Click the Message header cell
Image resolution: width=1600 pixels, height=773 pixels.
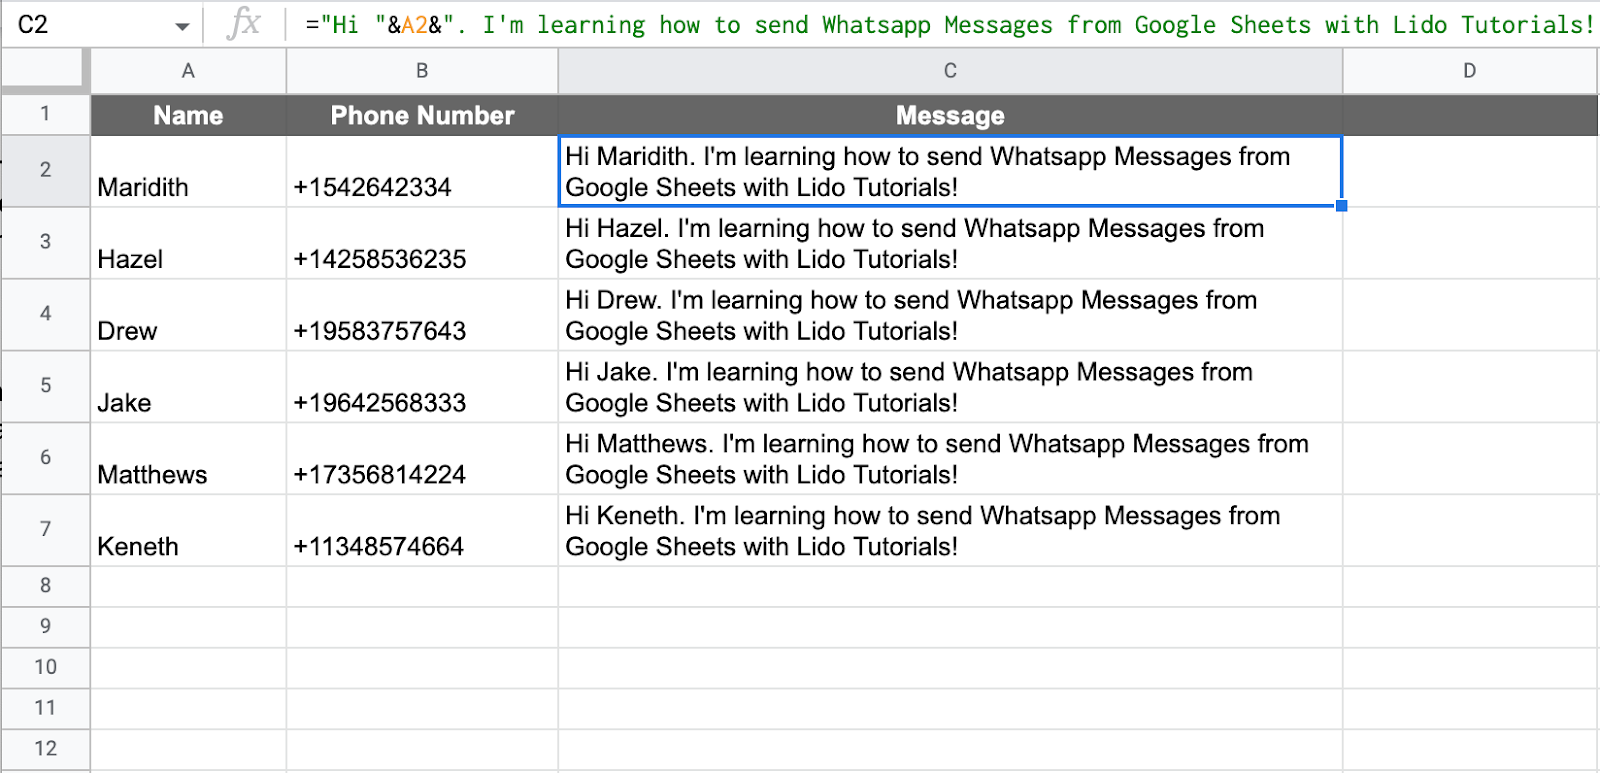pyautogui.click(x=950, y=116)
